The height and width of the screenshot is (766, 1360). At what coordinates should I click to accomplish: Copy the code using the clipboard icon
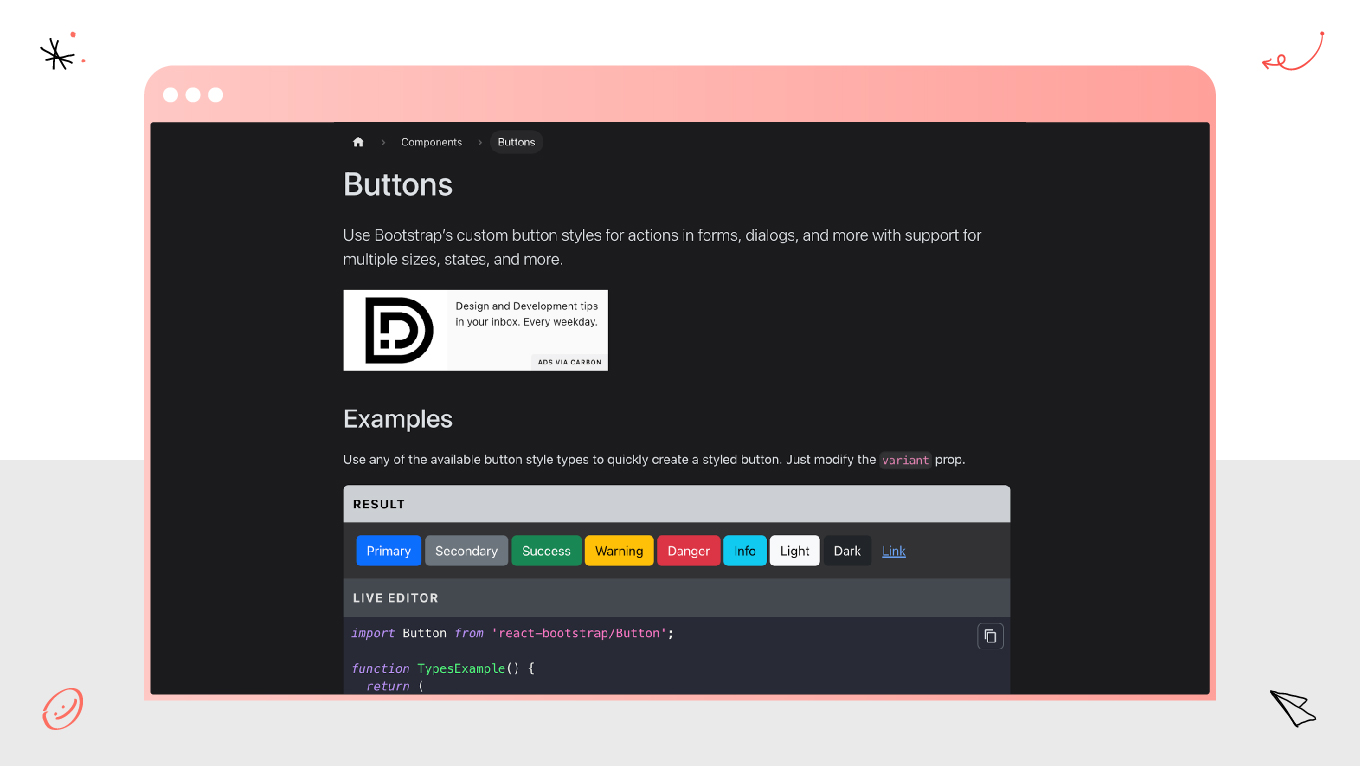[990, 636]
